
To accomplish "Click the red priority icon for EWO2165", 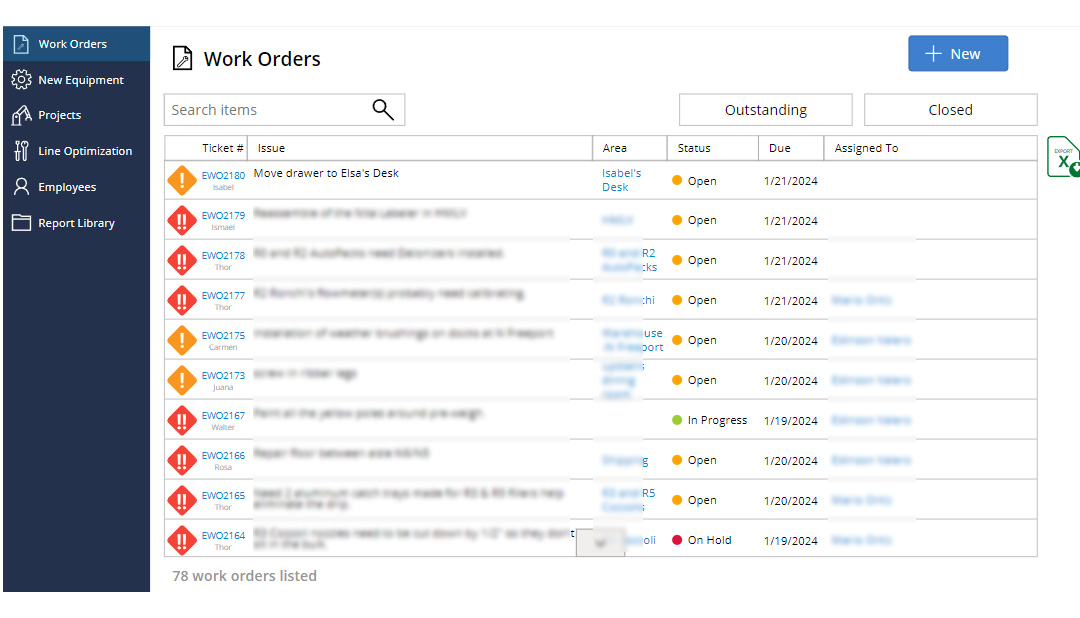I will [182, 501].
